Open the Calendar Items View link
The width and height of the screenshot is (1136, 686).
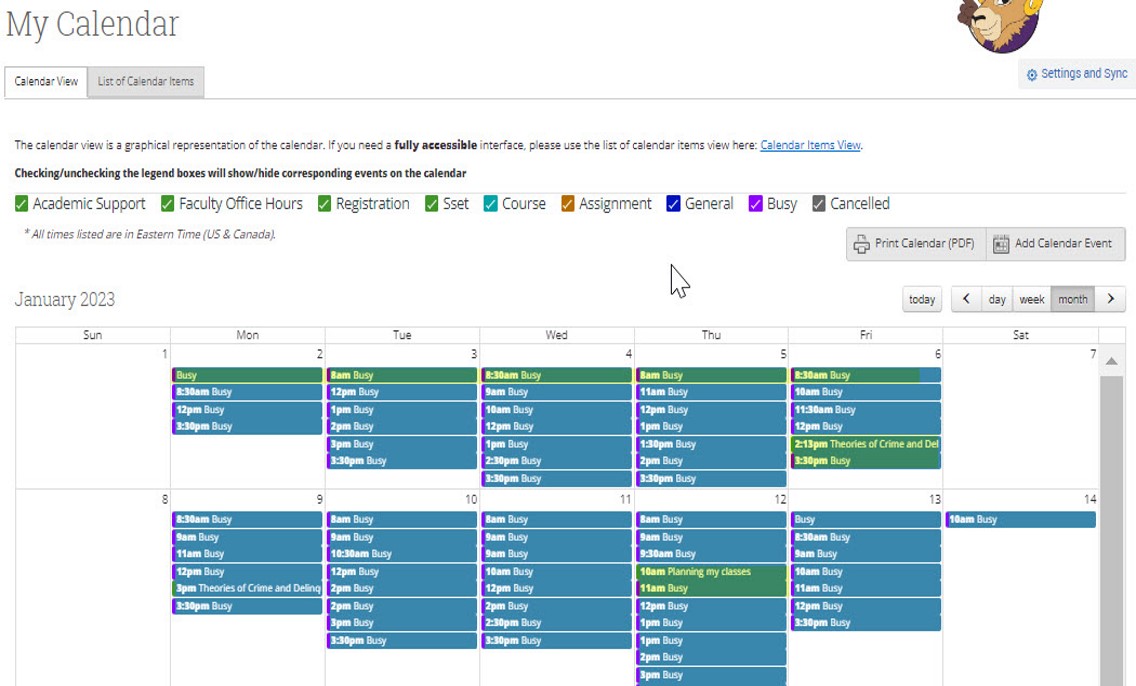click(x=810, y=145)
